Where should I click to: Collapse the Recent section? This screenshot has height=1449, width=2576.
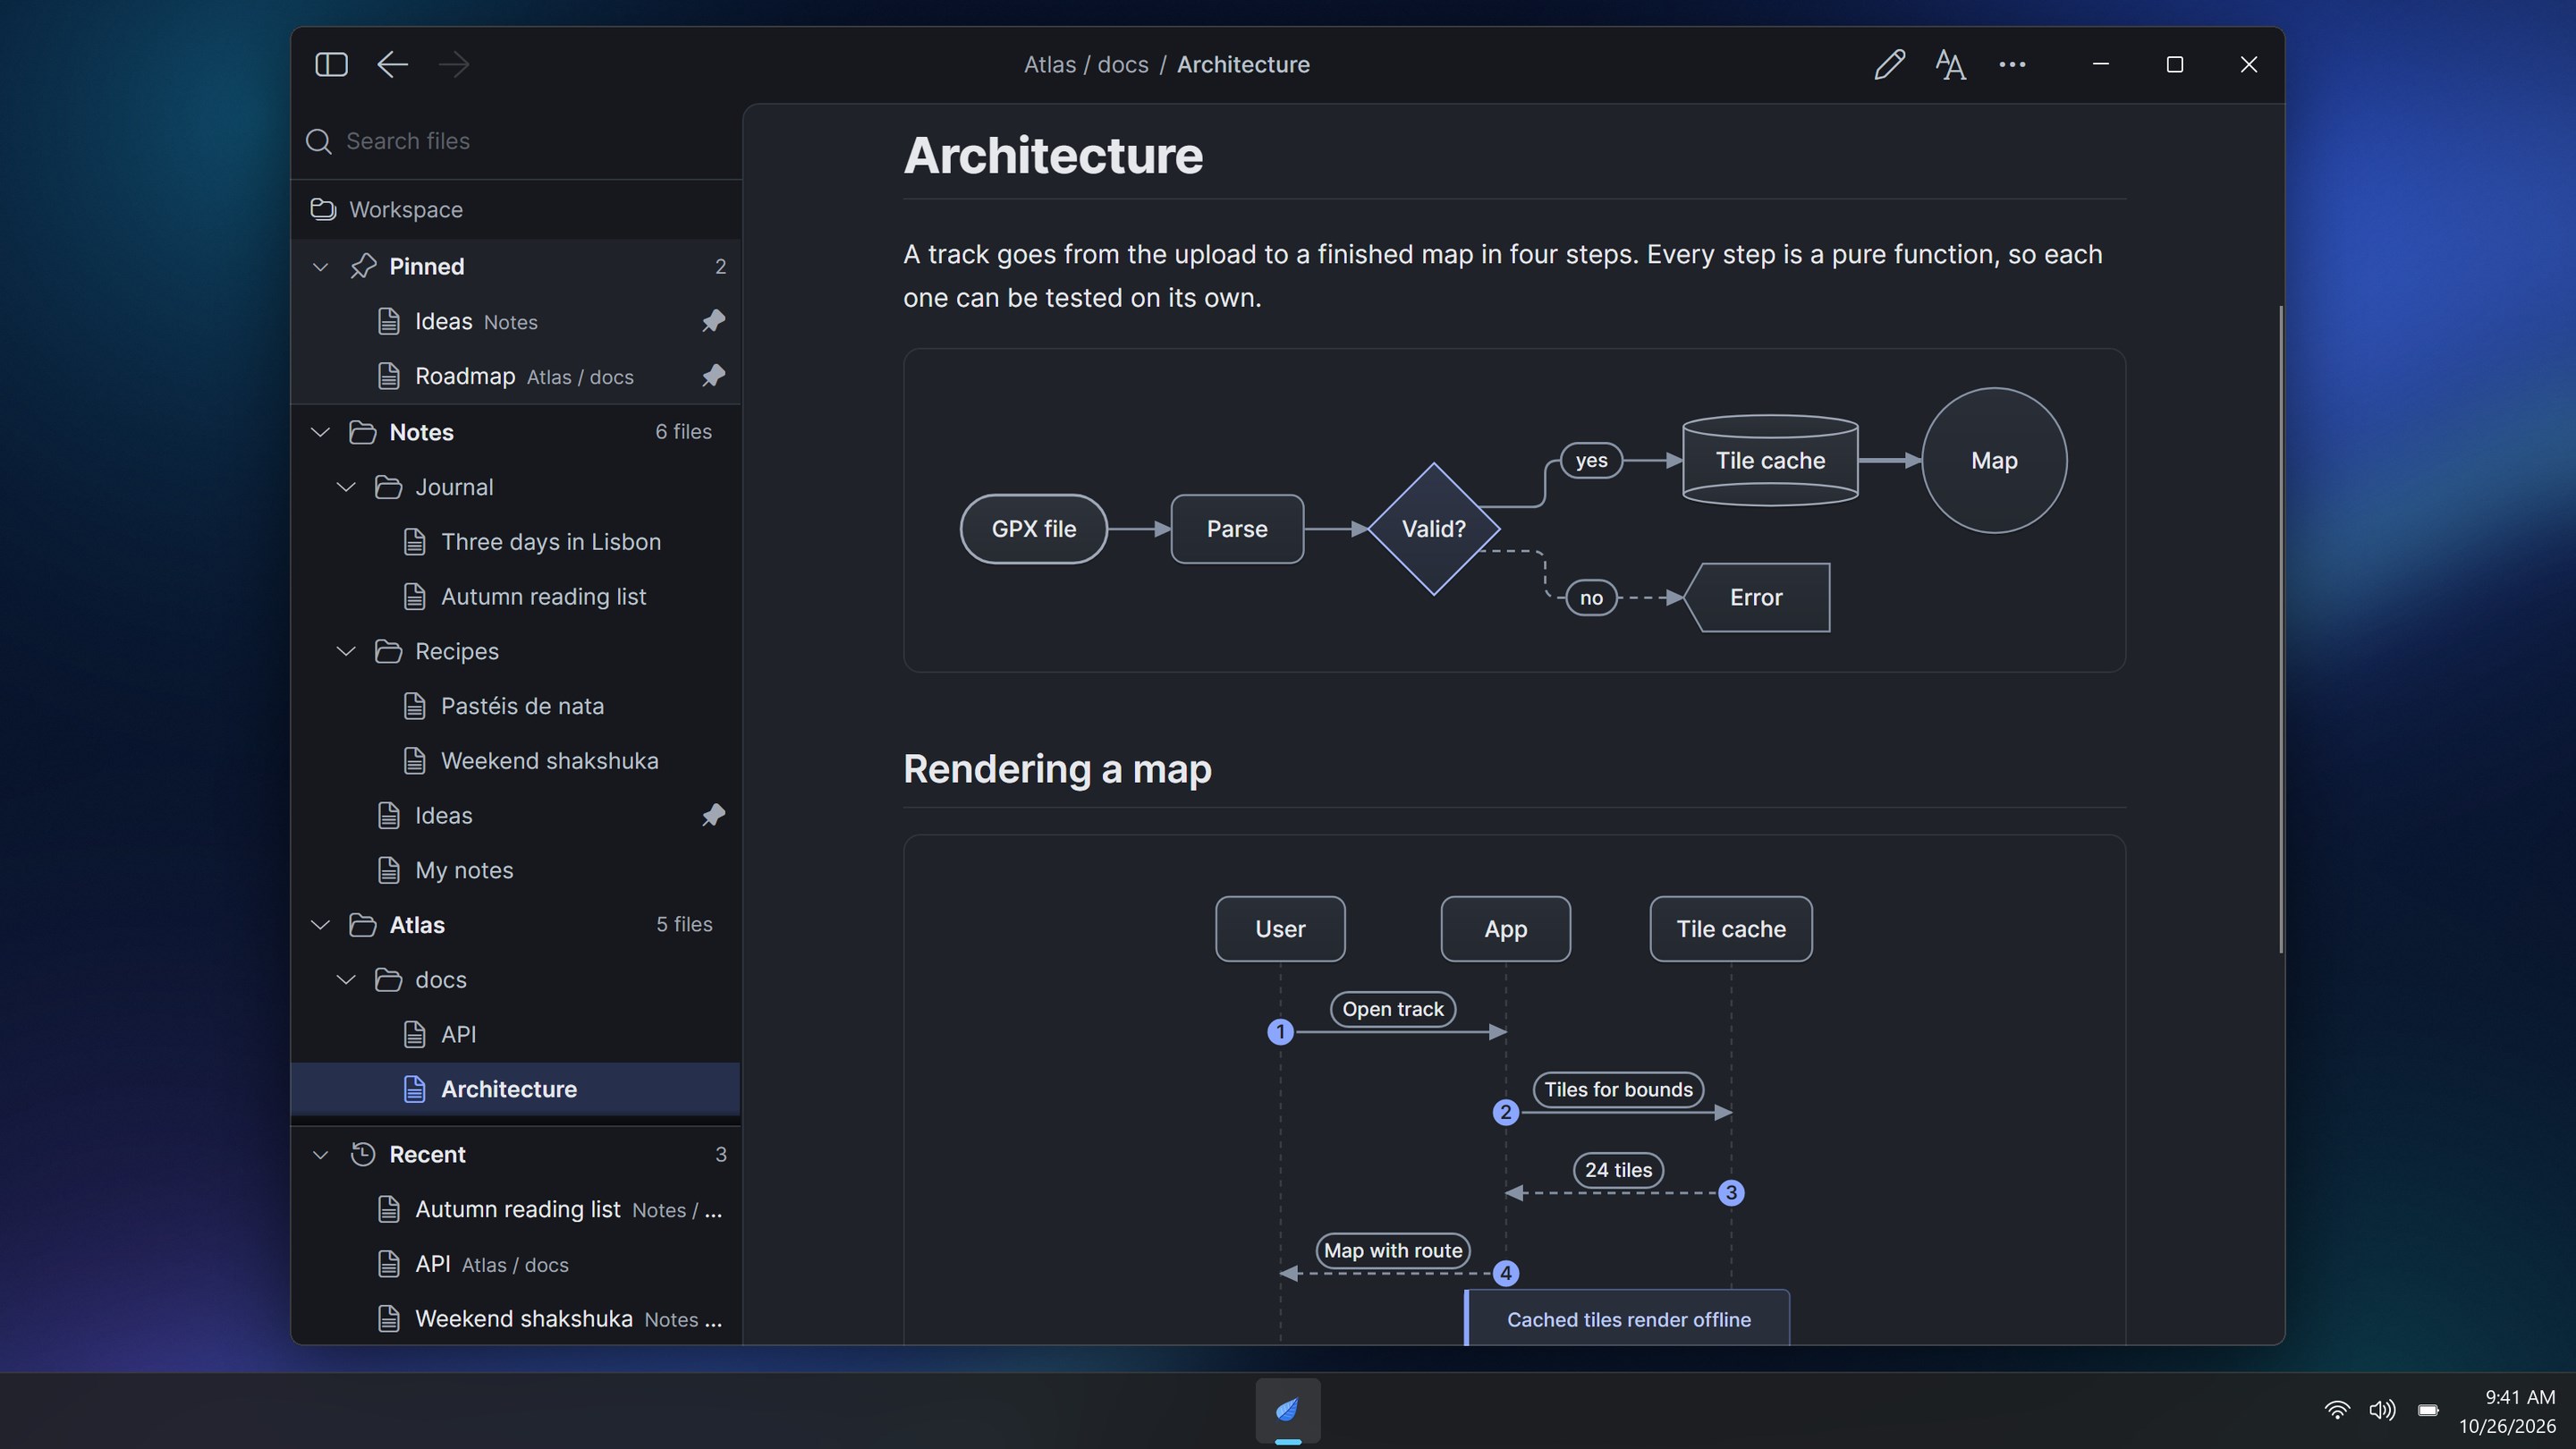pyautogui.click(x=320, y=1154)
